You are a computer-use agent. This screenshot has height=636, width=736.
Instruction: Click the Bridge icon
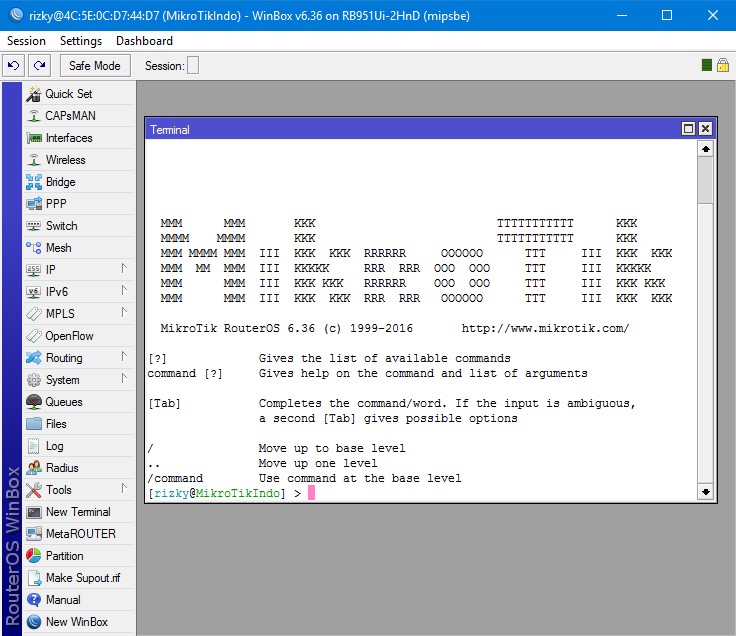33,182
